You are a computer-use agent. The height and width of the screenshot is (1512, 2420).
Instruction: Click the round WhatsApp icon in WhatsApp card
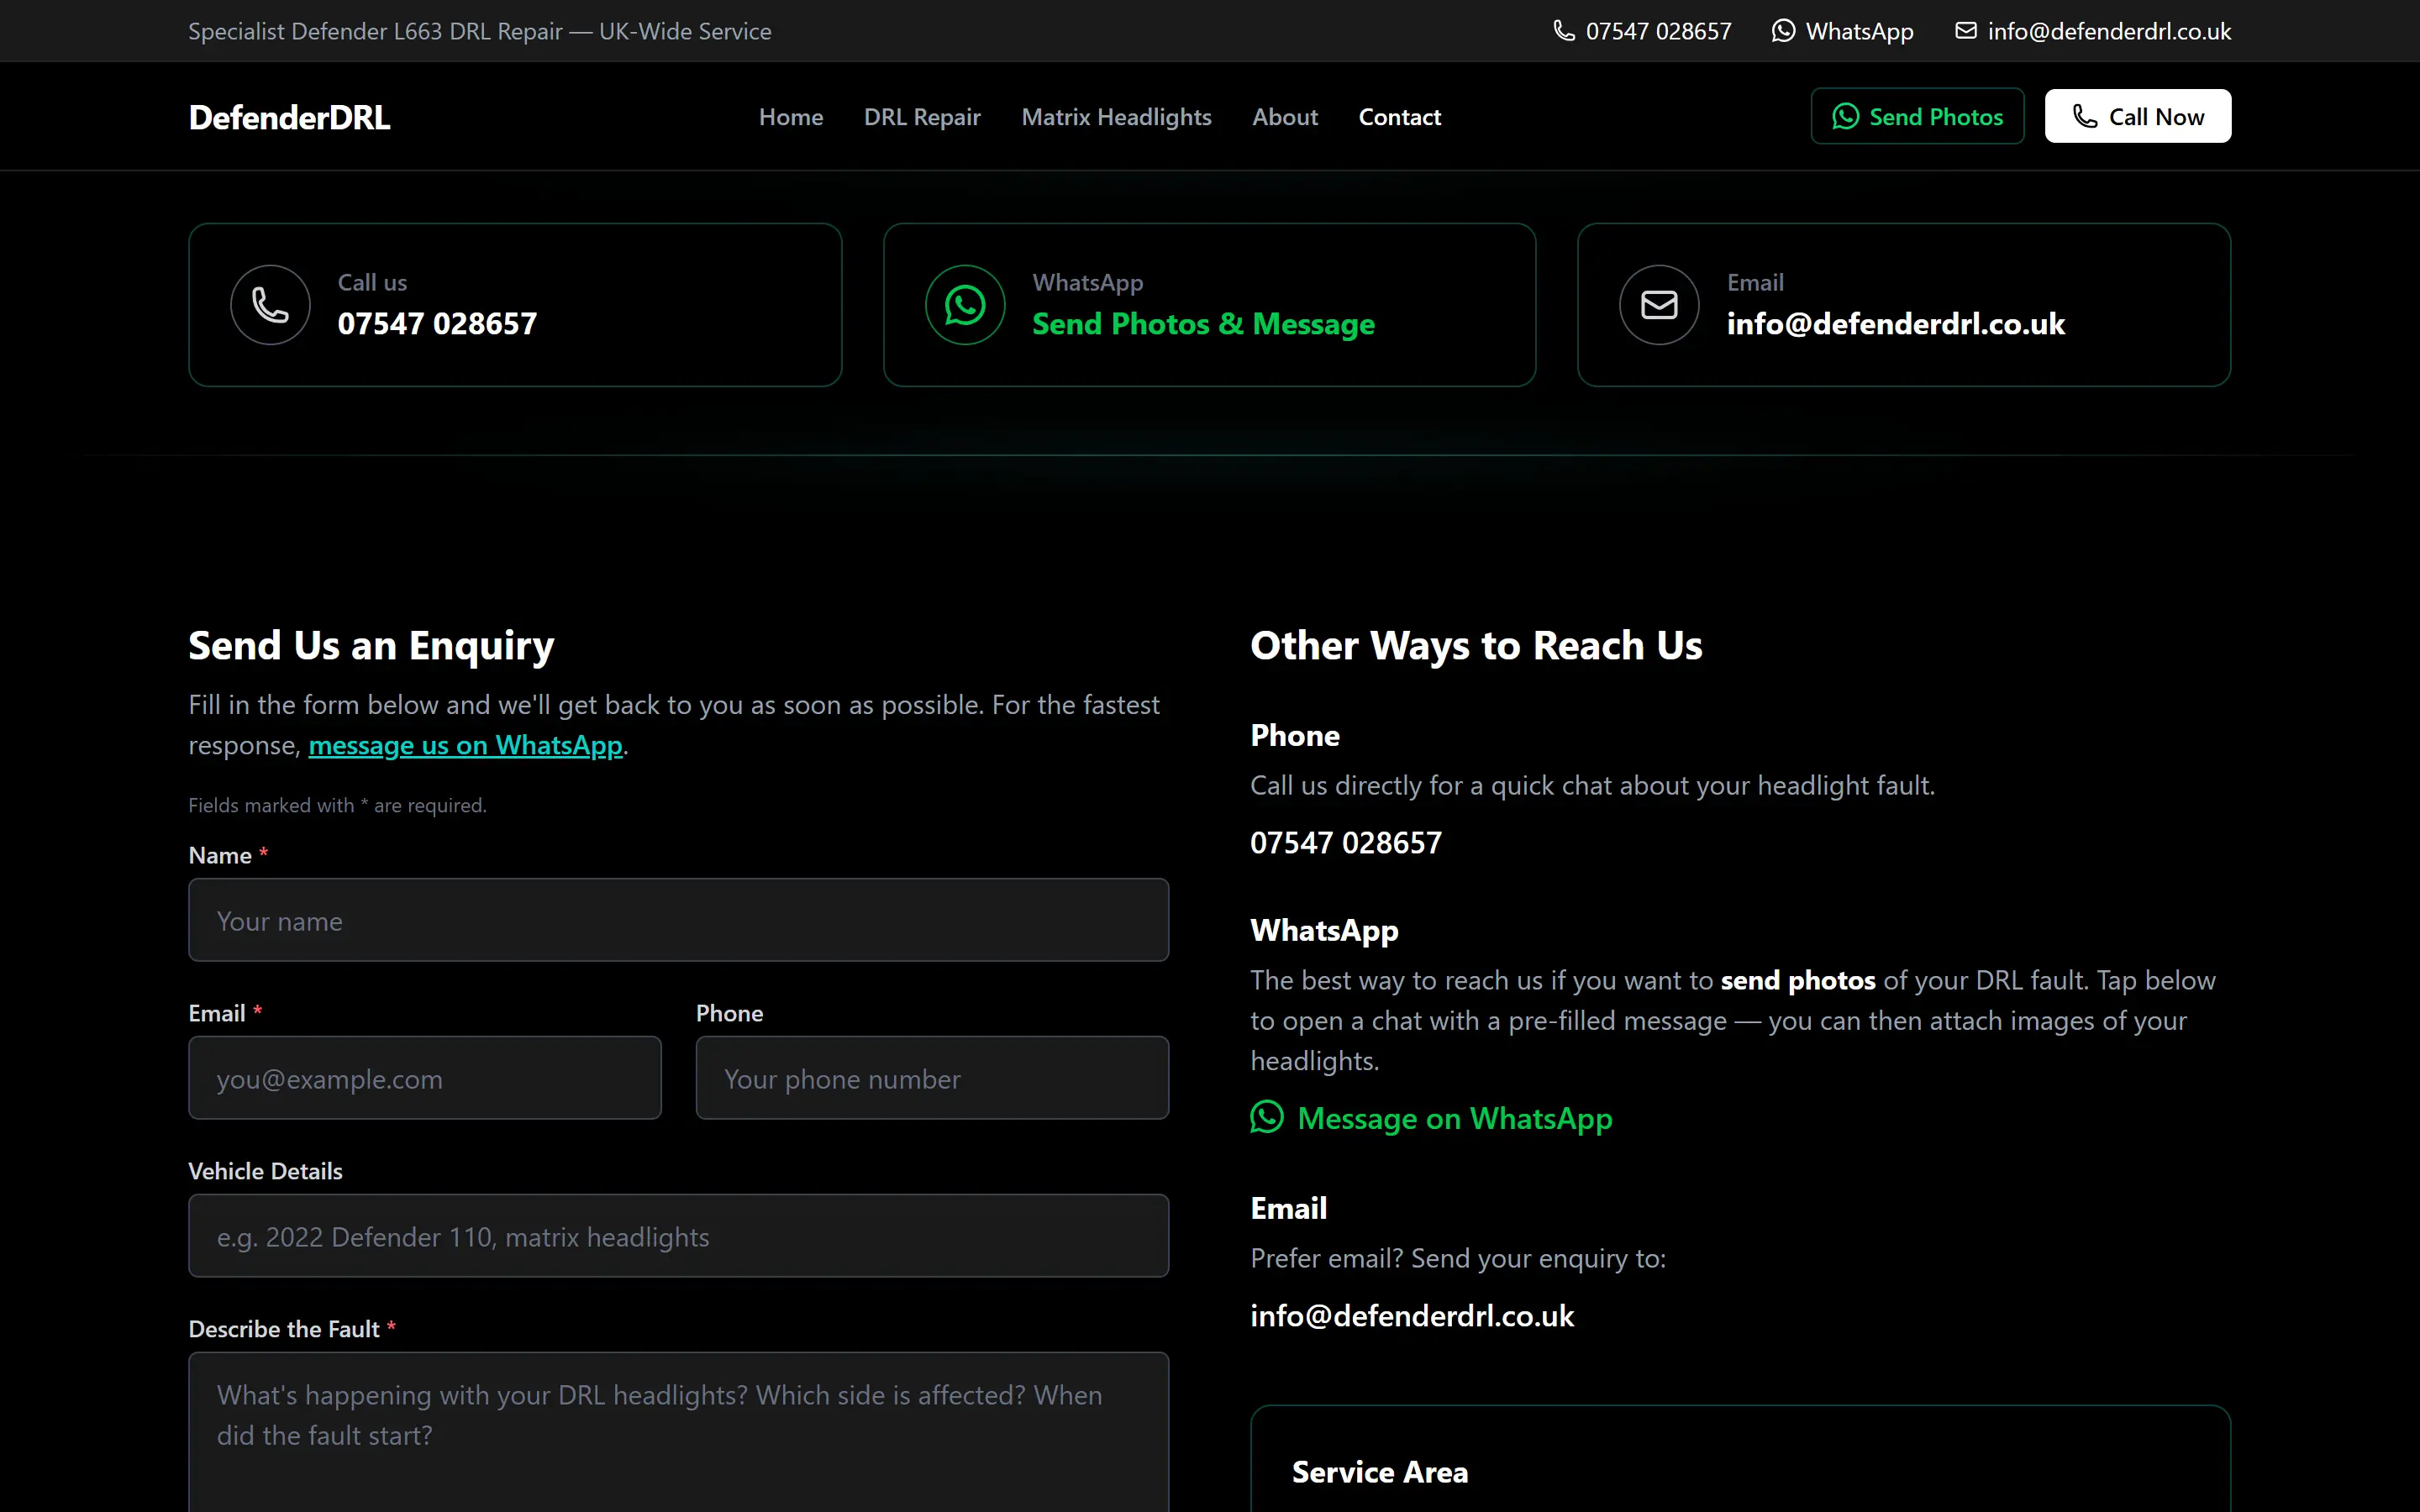click(x=965, y=305)
